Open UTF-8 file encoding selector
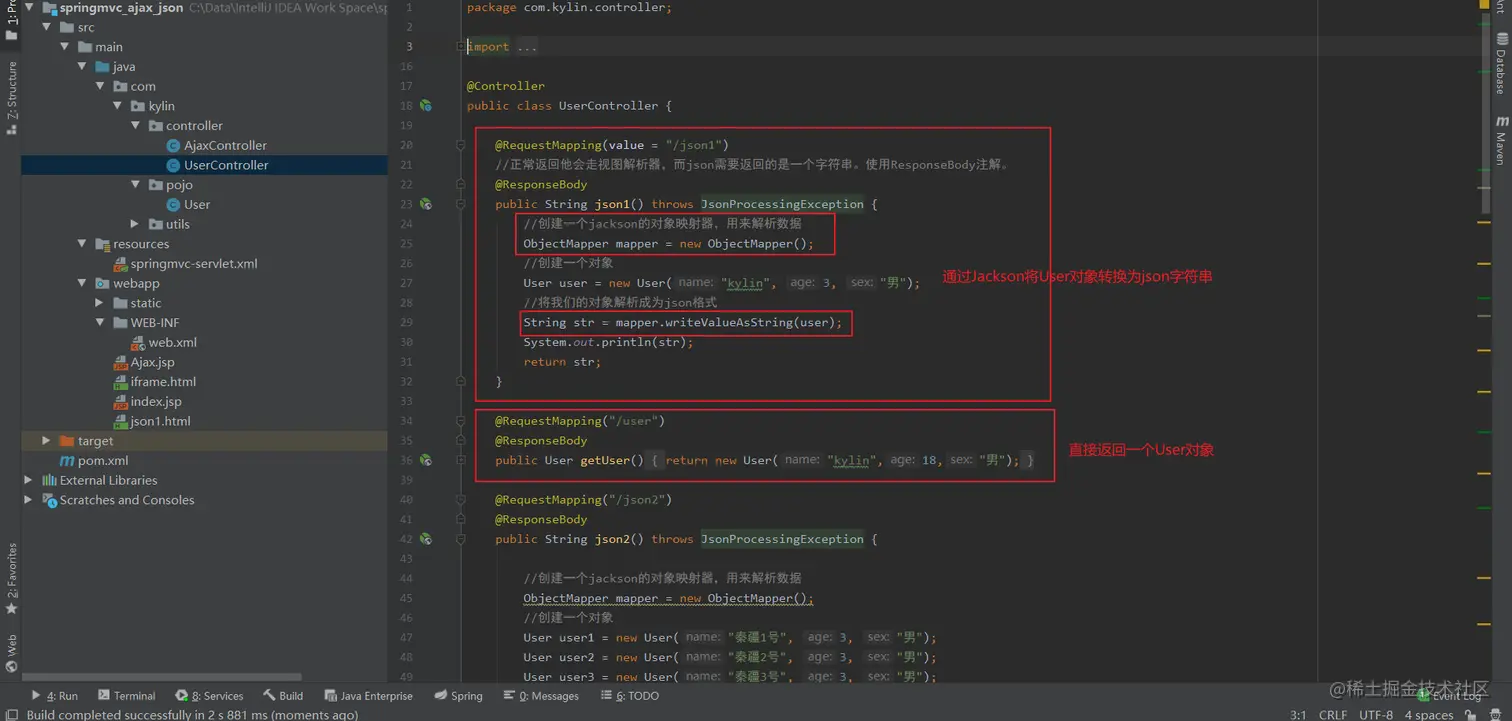 click(x=1376, y=715)
